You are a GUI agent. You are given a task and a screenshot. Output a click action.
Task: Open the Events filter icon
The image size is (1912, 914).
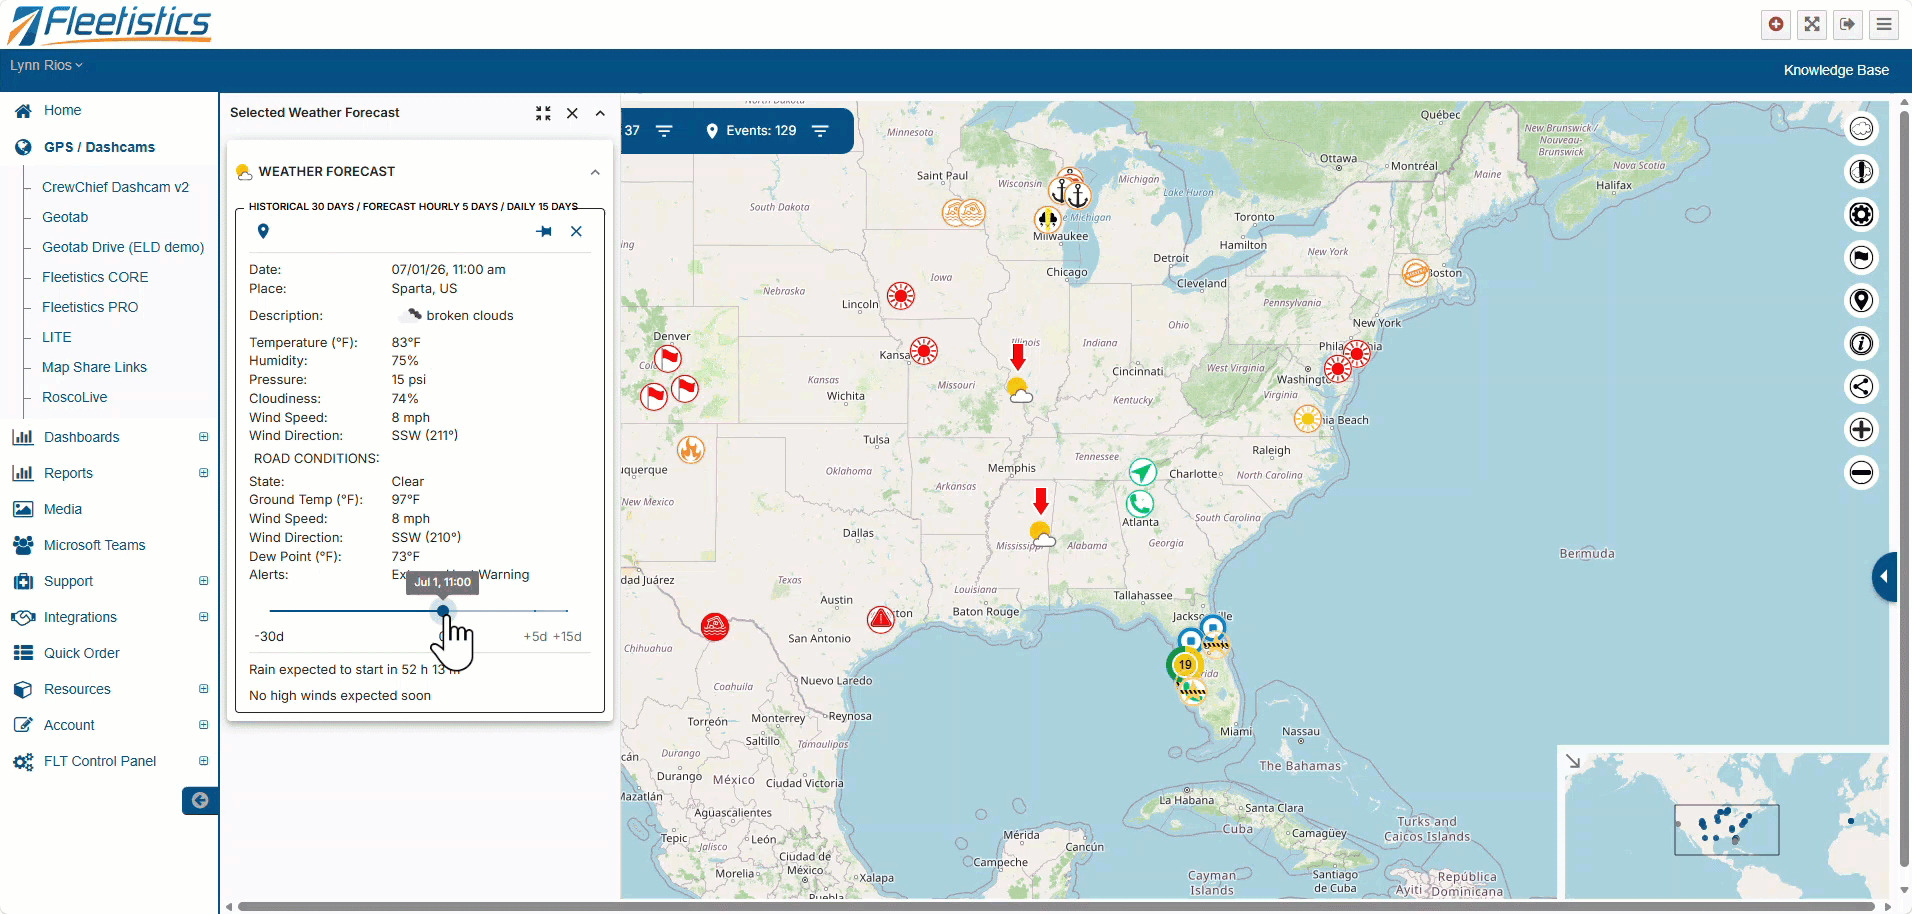tap(820, 131)
